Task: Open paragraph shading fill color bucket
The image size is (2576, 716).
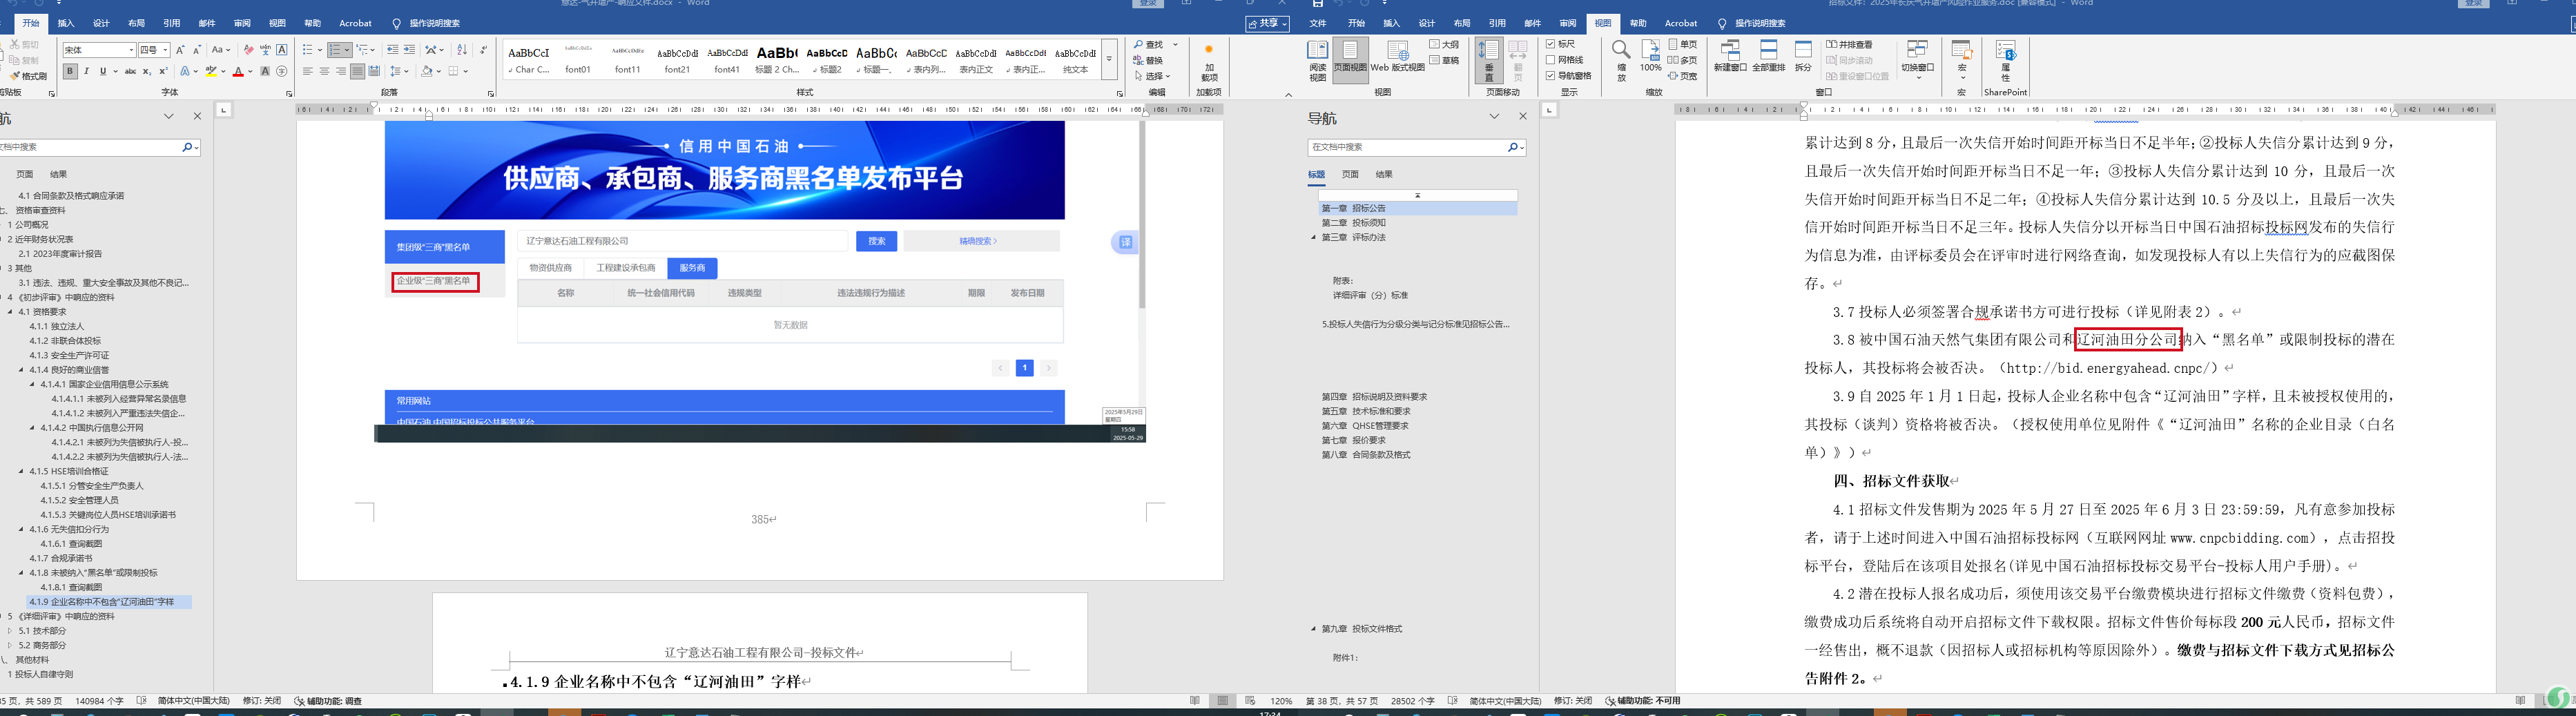Action: click(427, 71)
